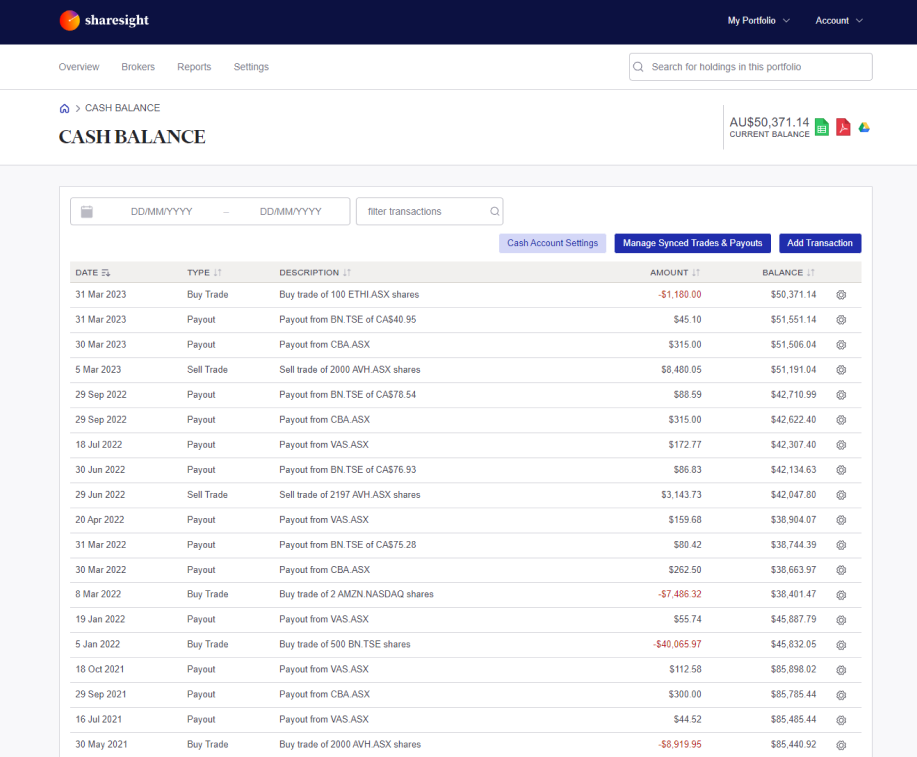
Task: Open the gear on the 5 Mar 2023 sell row
Action: pyautogui.click(x=841, y=369)
